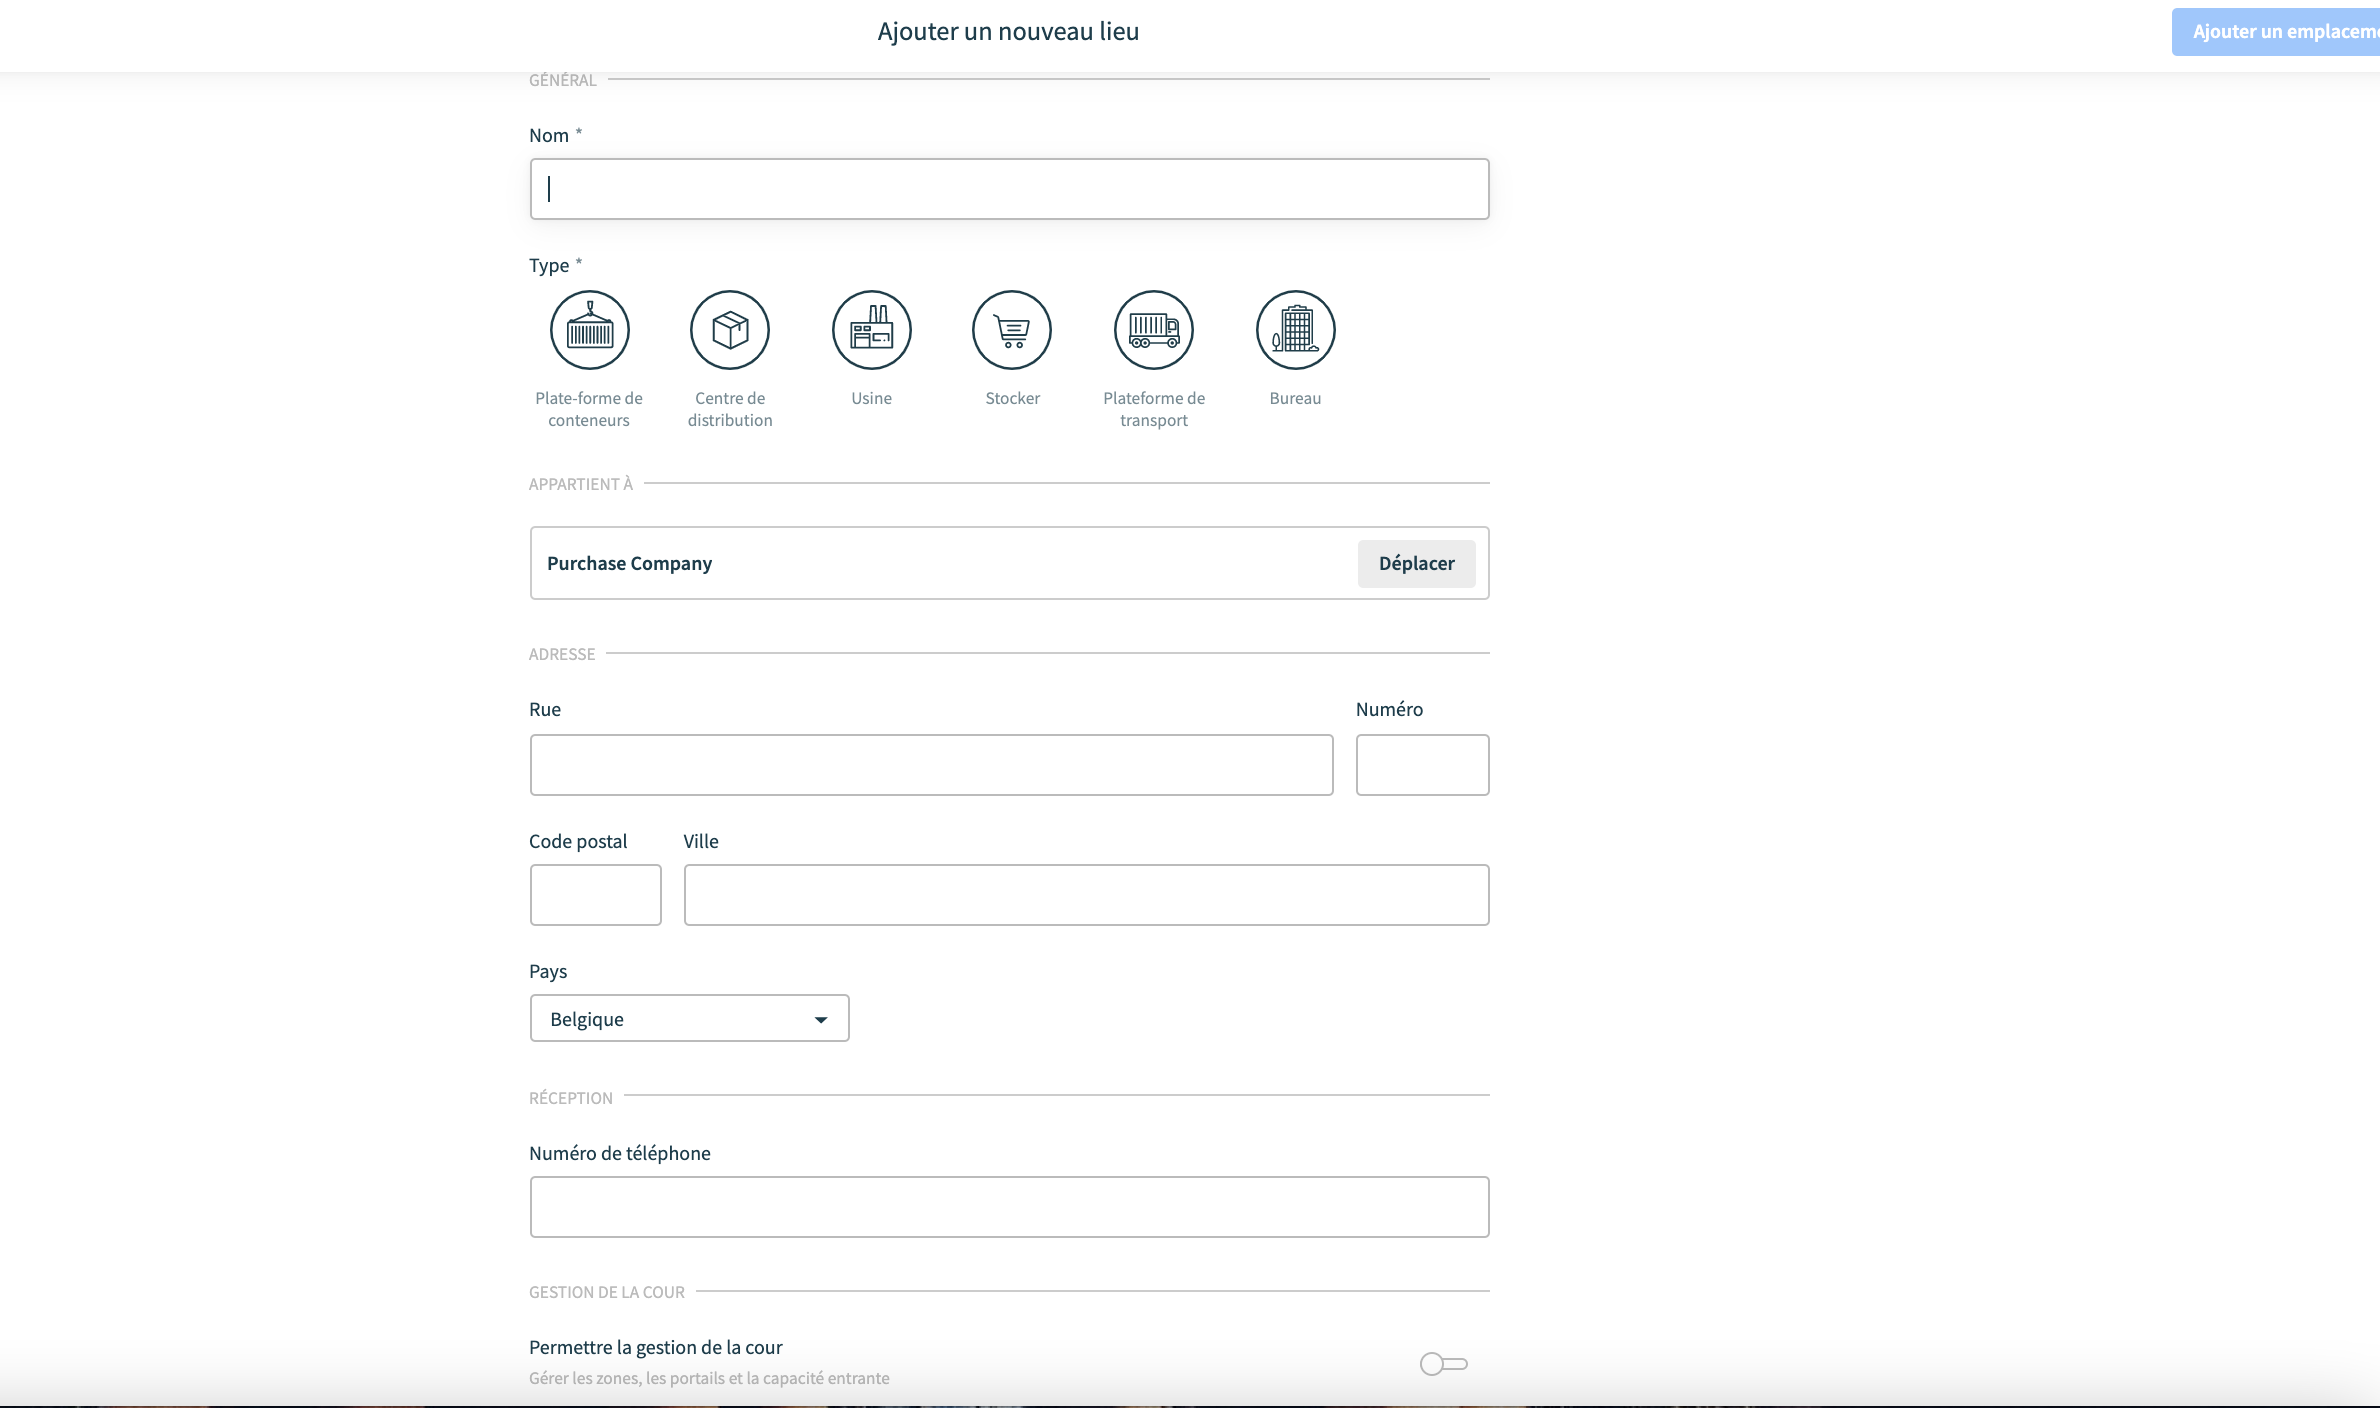The width and height of the screenshot is (2380, 1408).
Task: Select the Plate-forme de conteneurs type icon
Action: (589, 330)
